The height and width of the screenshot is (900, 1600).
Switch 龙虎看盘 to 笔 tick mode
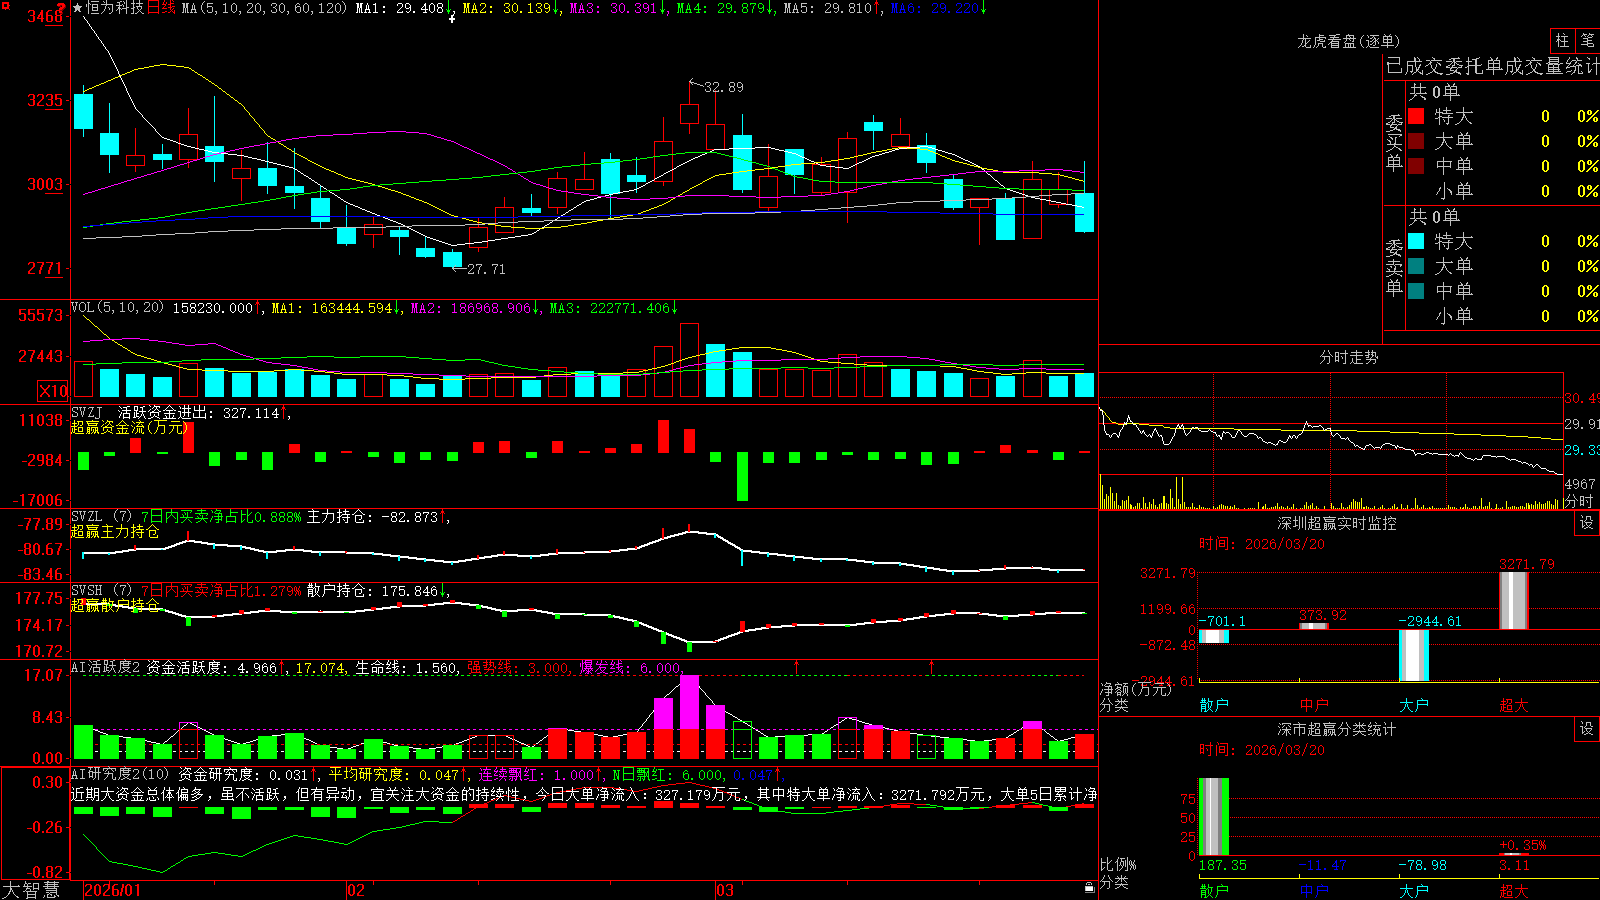1588,41
